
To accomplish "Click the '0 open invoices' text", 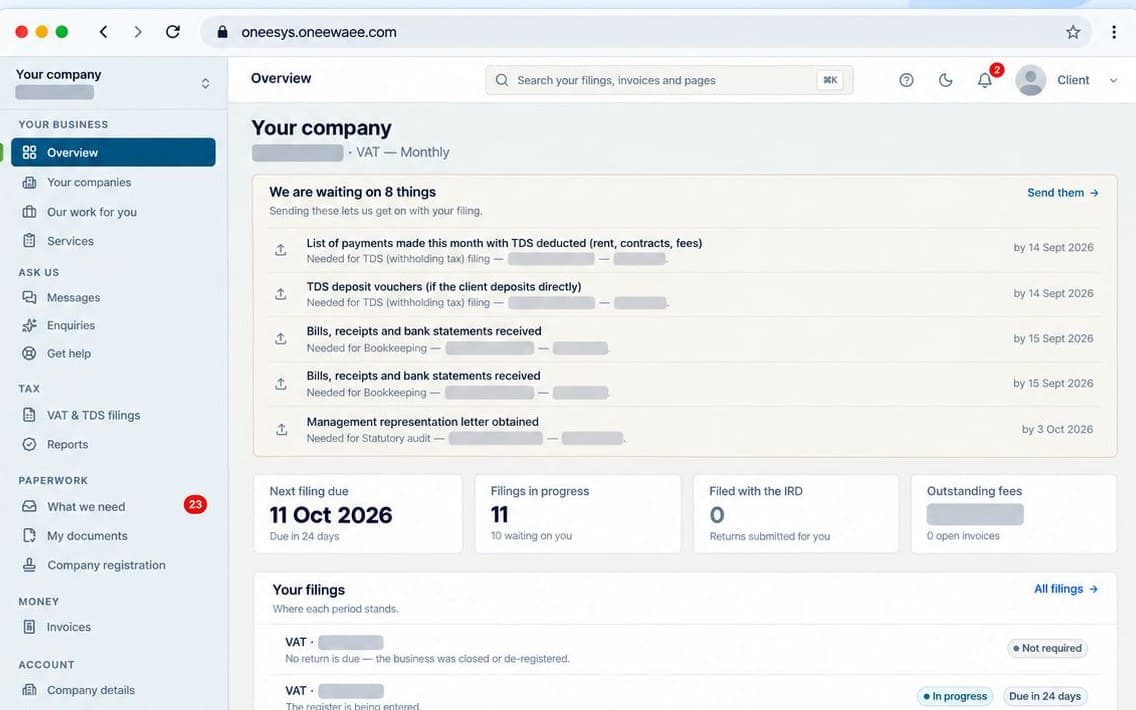I will click(x=963, y=536).
